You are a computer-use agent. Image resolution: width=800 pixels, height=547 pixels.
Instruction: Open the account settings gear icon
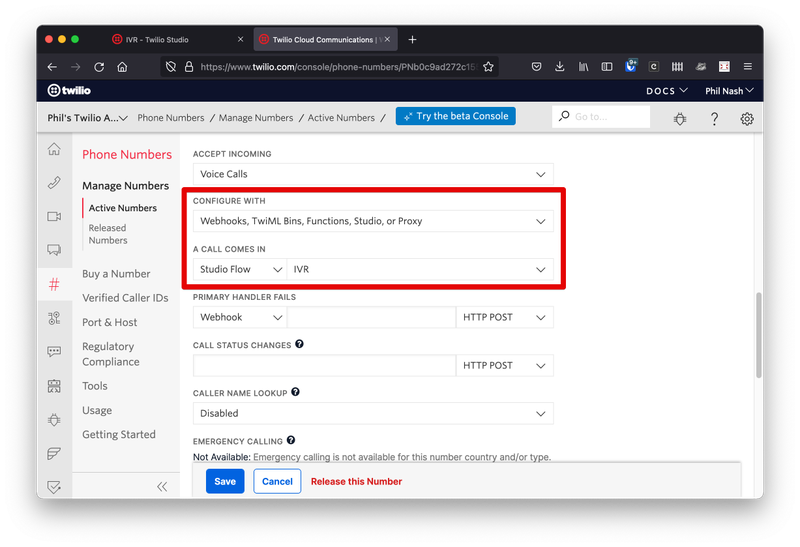point(747,119)
